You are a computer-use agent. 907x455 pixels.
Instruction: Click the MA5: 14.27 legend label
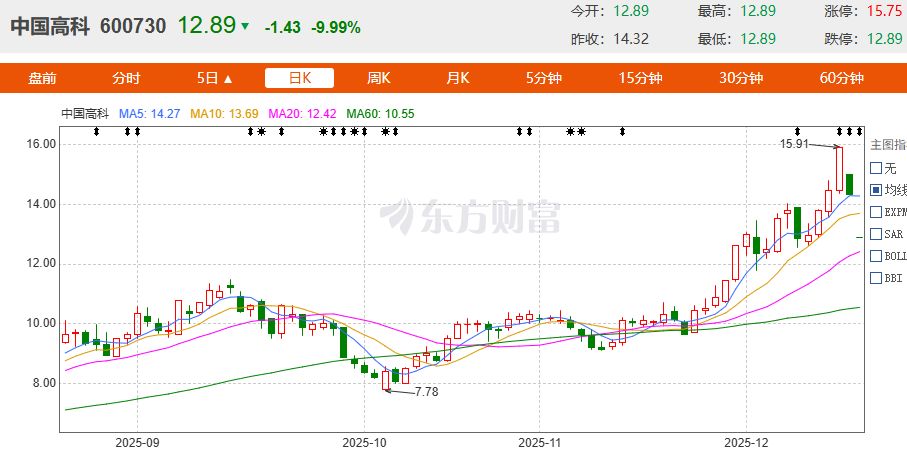tap(150, 114)
